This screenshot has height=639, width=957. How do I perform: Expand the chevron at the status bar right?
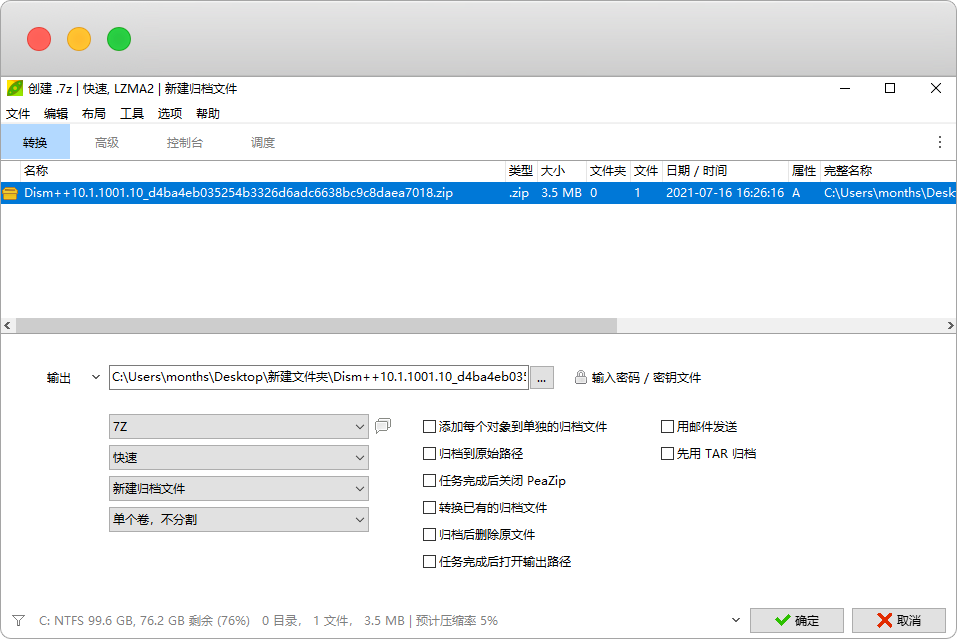pyautogui.click(x=736, y=620)
